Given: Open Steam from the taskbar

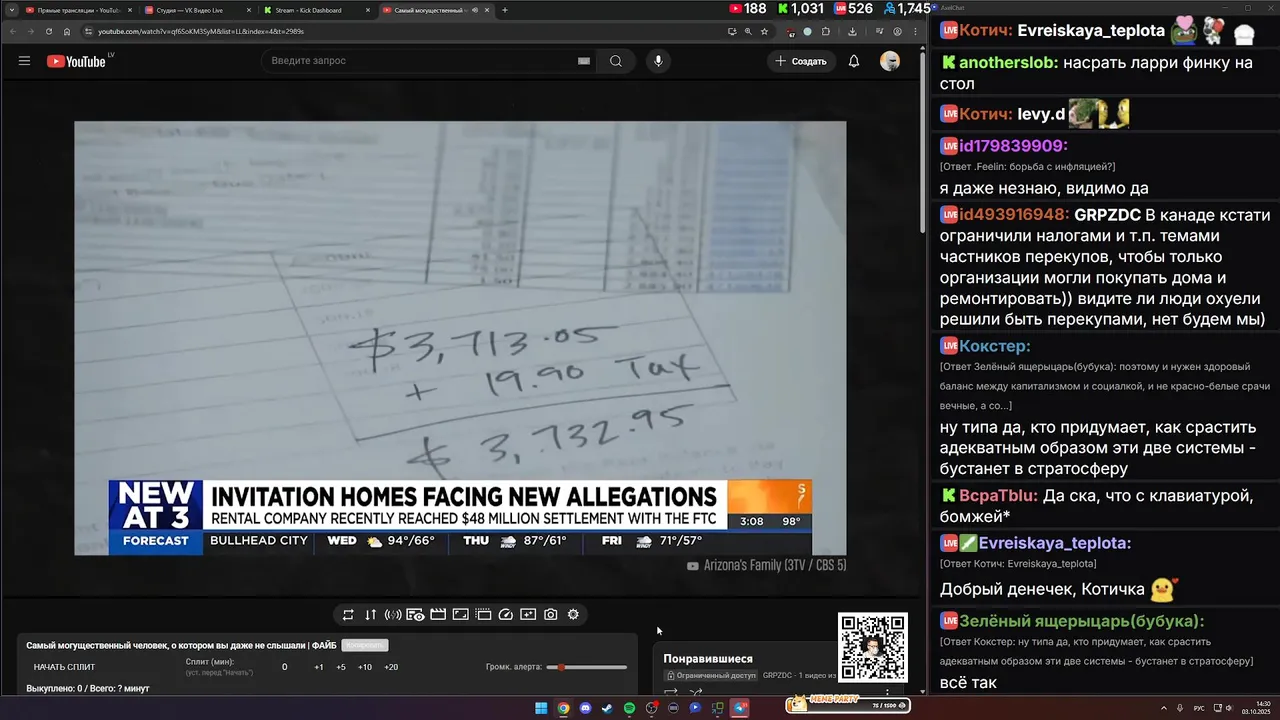Looking at the screenshot, I should click(x=607, y=708).
